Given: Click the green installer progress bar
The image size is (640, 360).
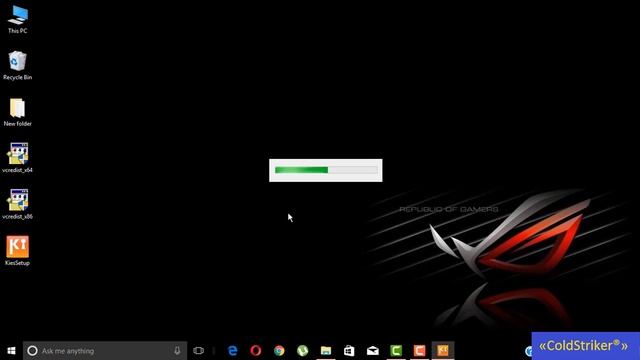Looking at the screenshot, I should click(326, 170).
